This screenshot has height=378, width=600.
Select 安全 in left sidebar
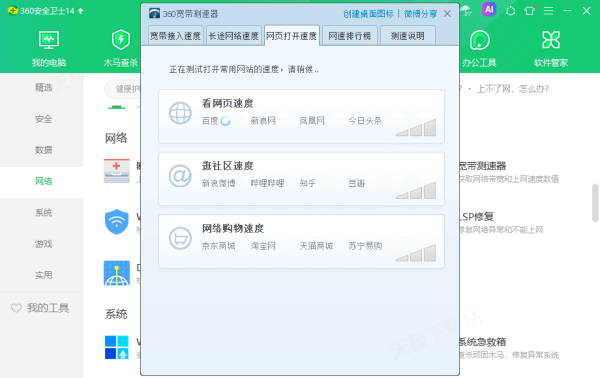[43, 119]
